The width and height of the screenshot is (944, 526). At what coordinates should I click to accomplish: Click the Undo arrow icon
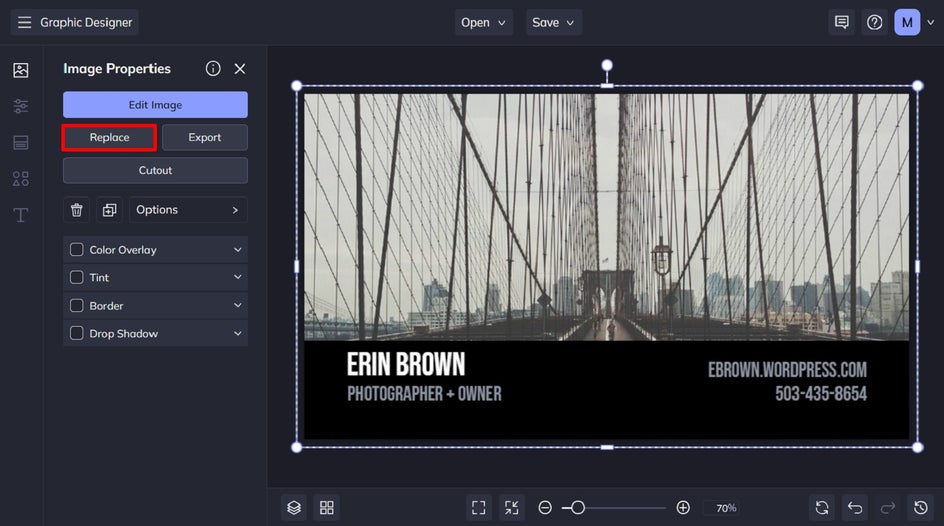[854, 508]
